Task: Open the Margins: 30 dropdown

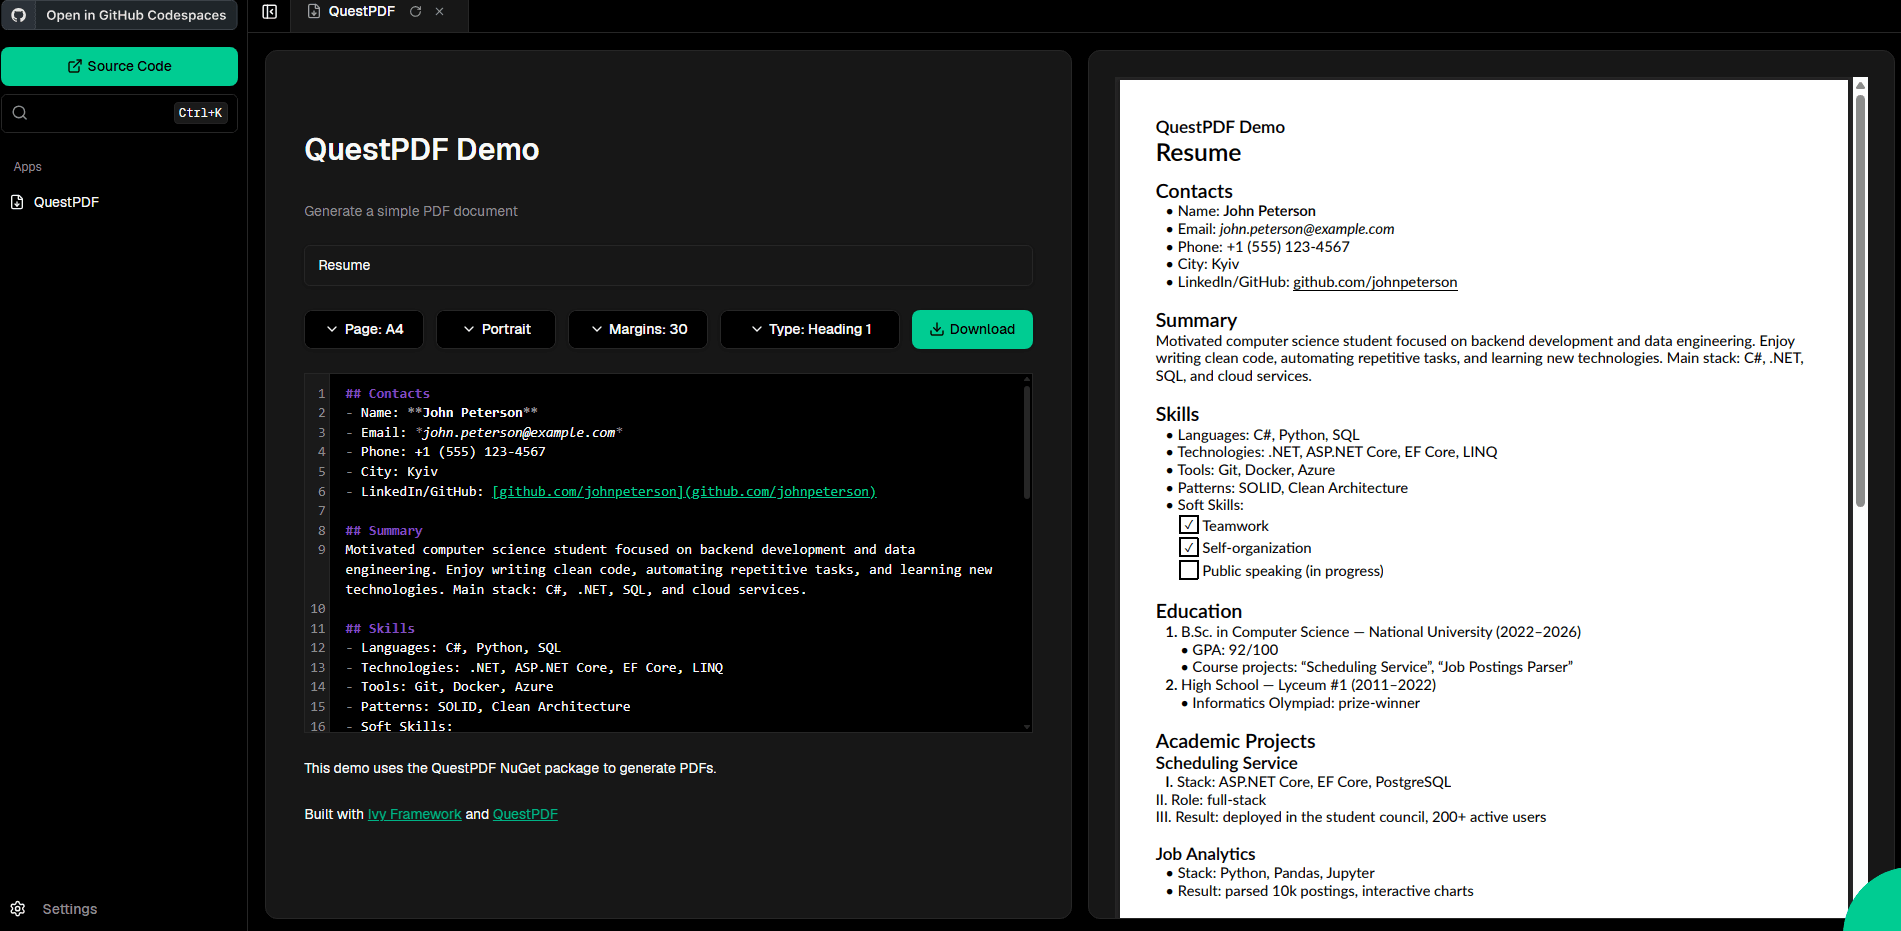Action: coord(638,329)
